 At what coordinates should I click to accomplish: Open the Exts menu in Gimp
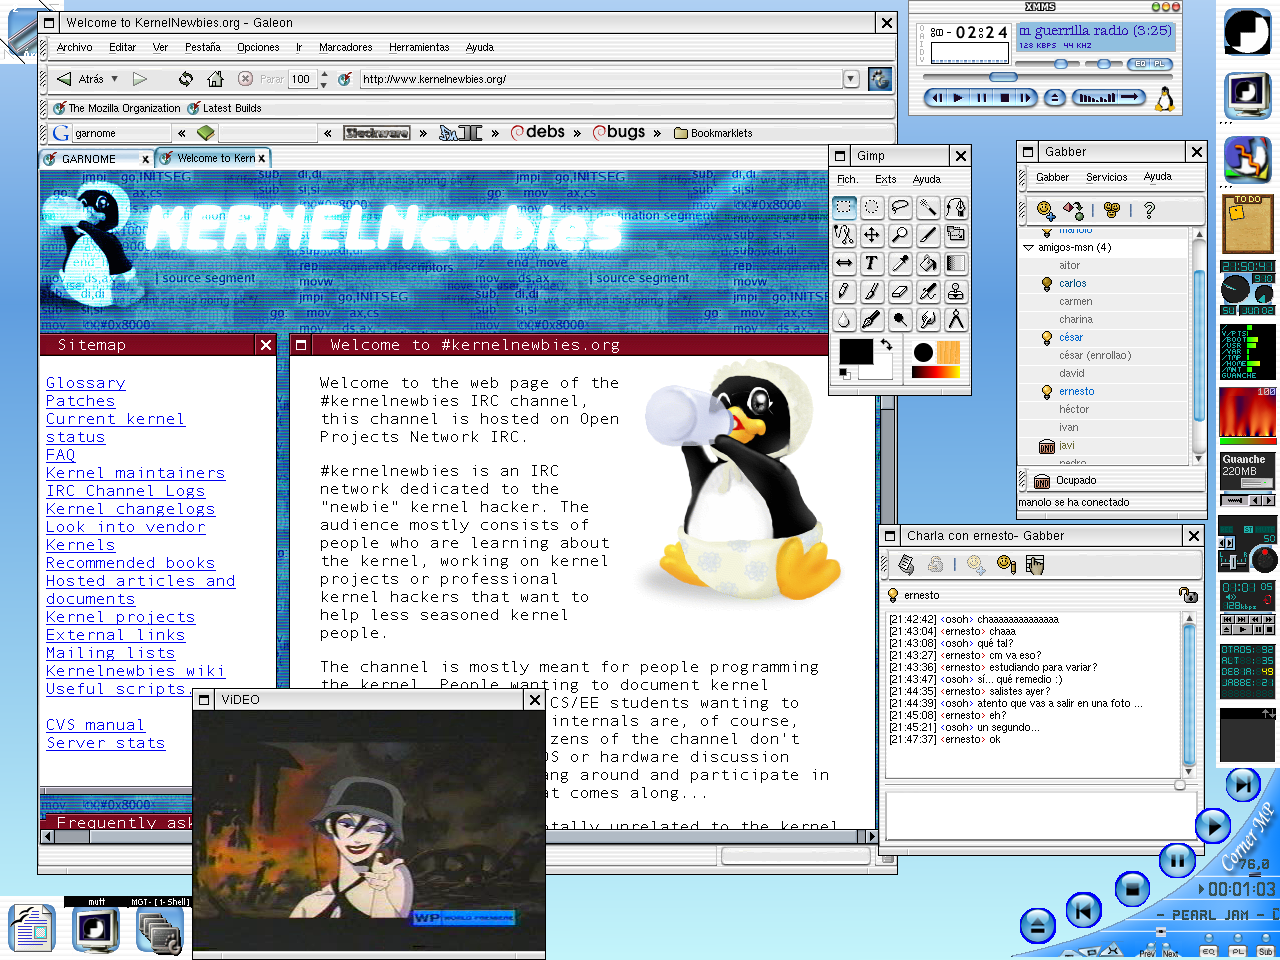click(x=886, y=179)
